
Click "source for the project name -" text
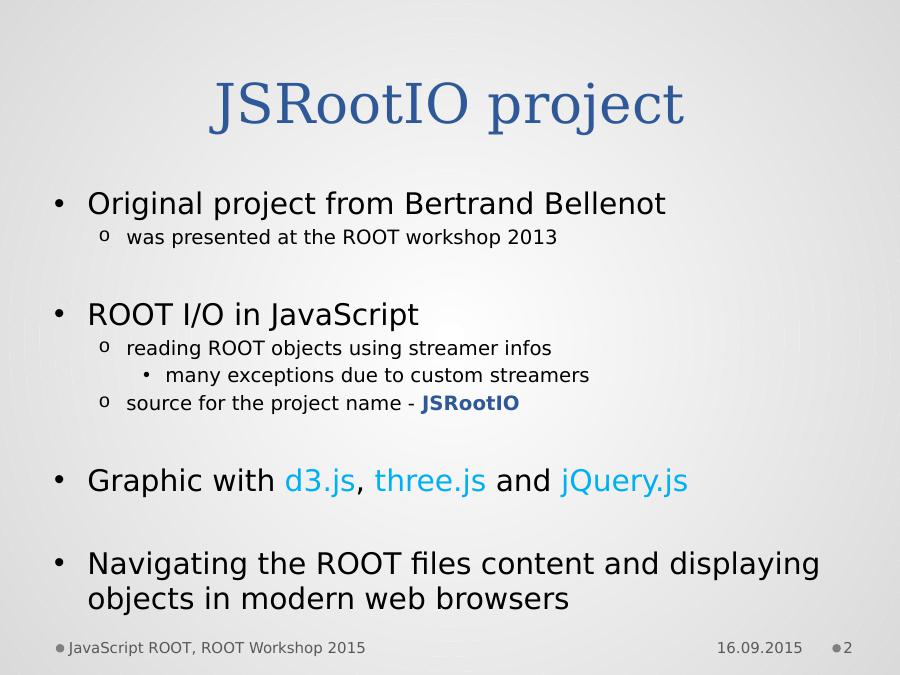(271, 404)
